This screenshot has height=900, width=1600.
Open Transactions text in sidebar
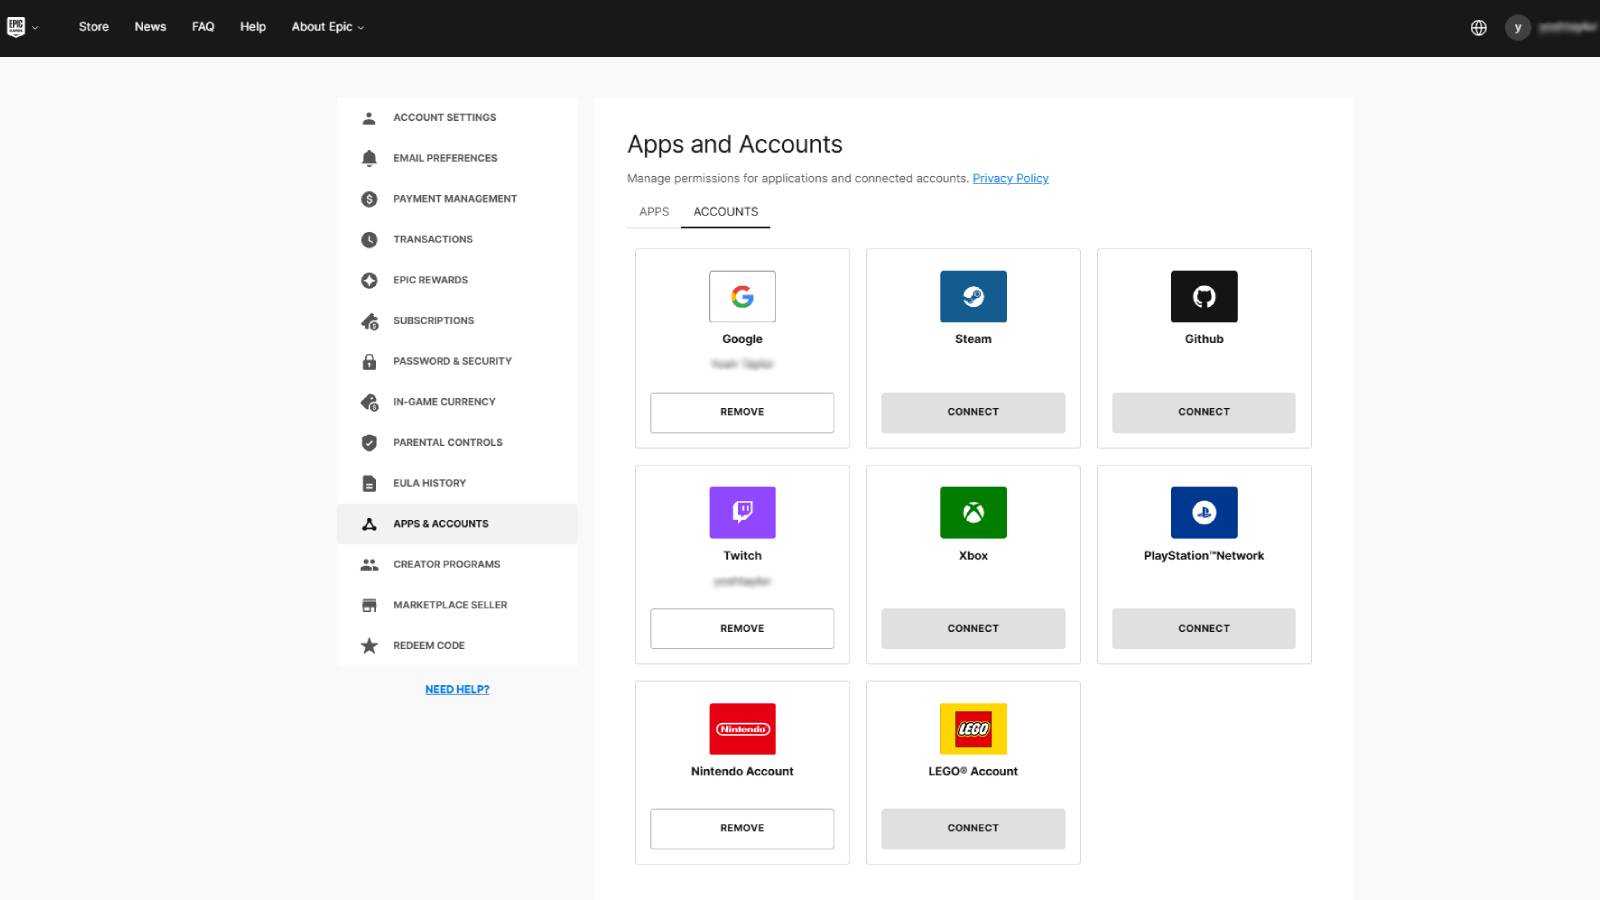(433, 240)
